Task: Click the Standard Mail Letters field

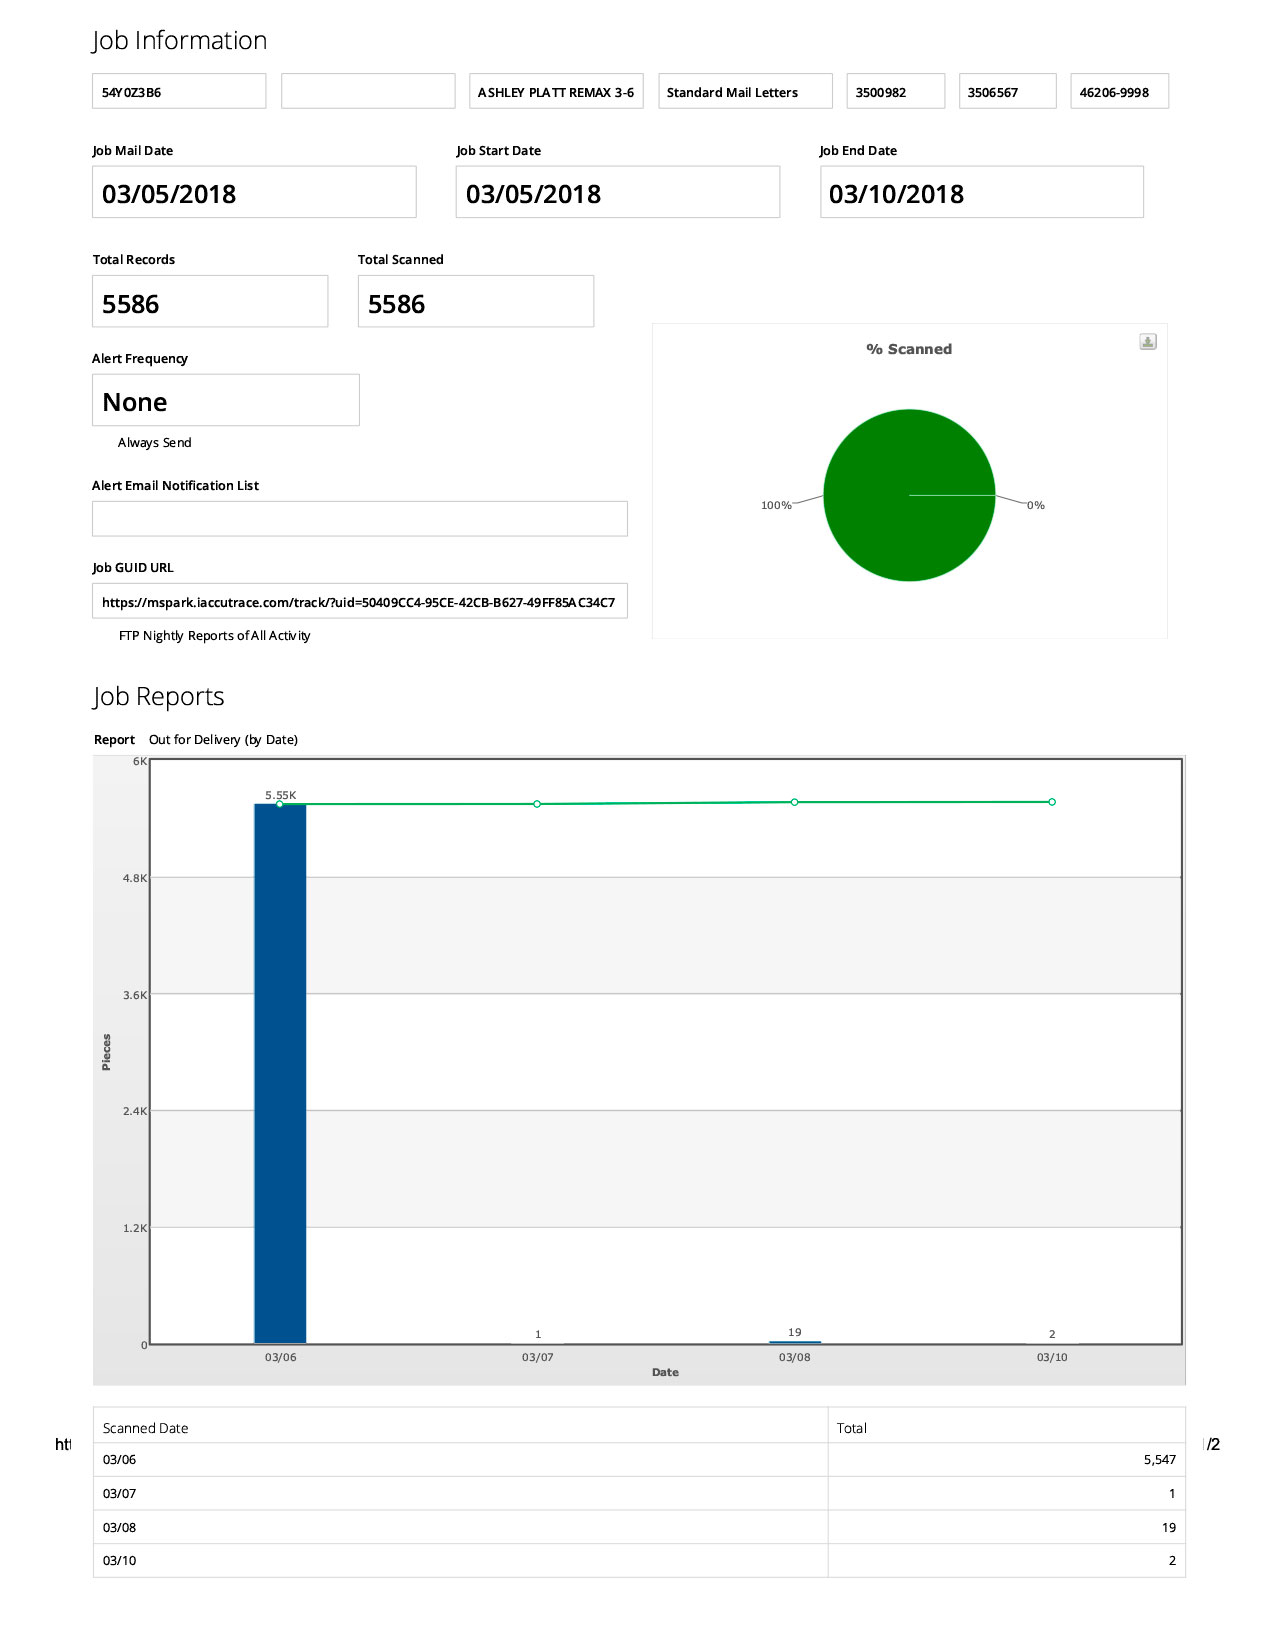Action: coord(745,92)
